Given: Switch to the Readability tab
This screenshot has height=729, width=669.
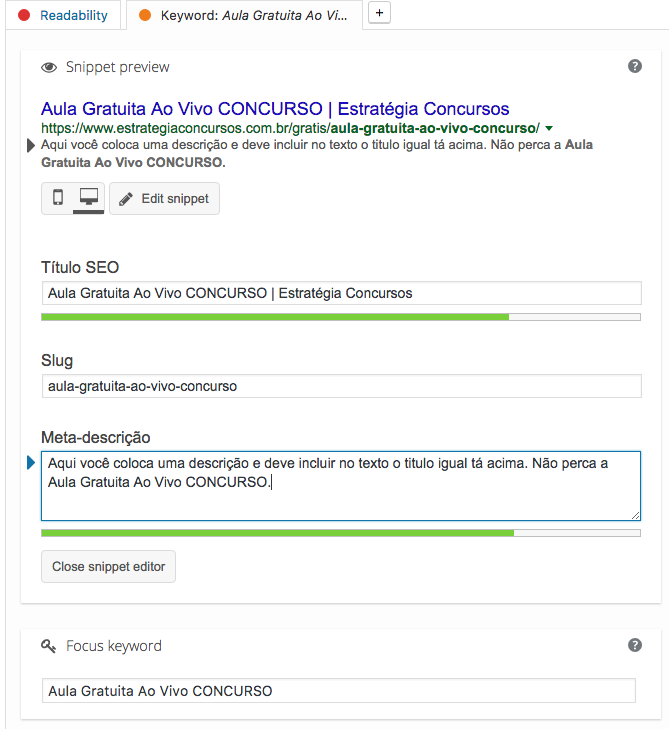Looking at the screenshot, I should coord(64,15).
